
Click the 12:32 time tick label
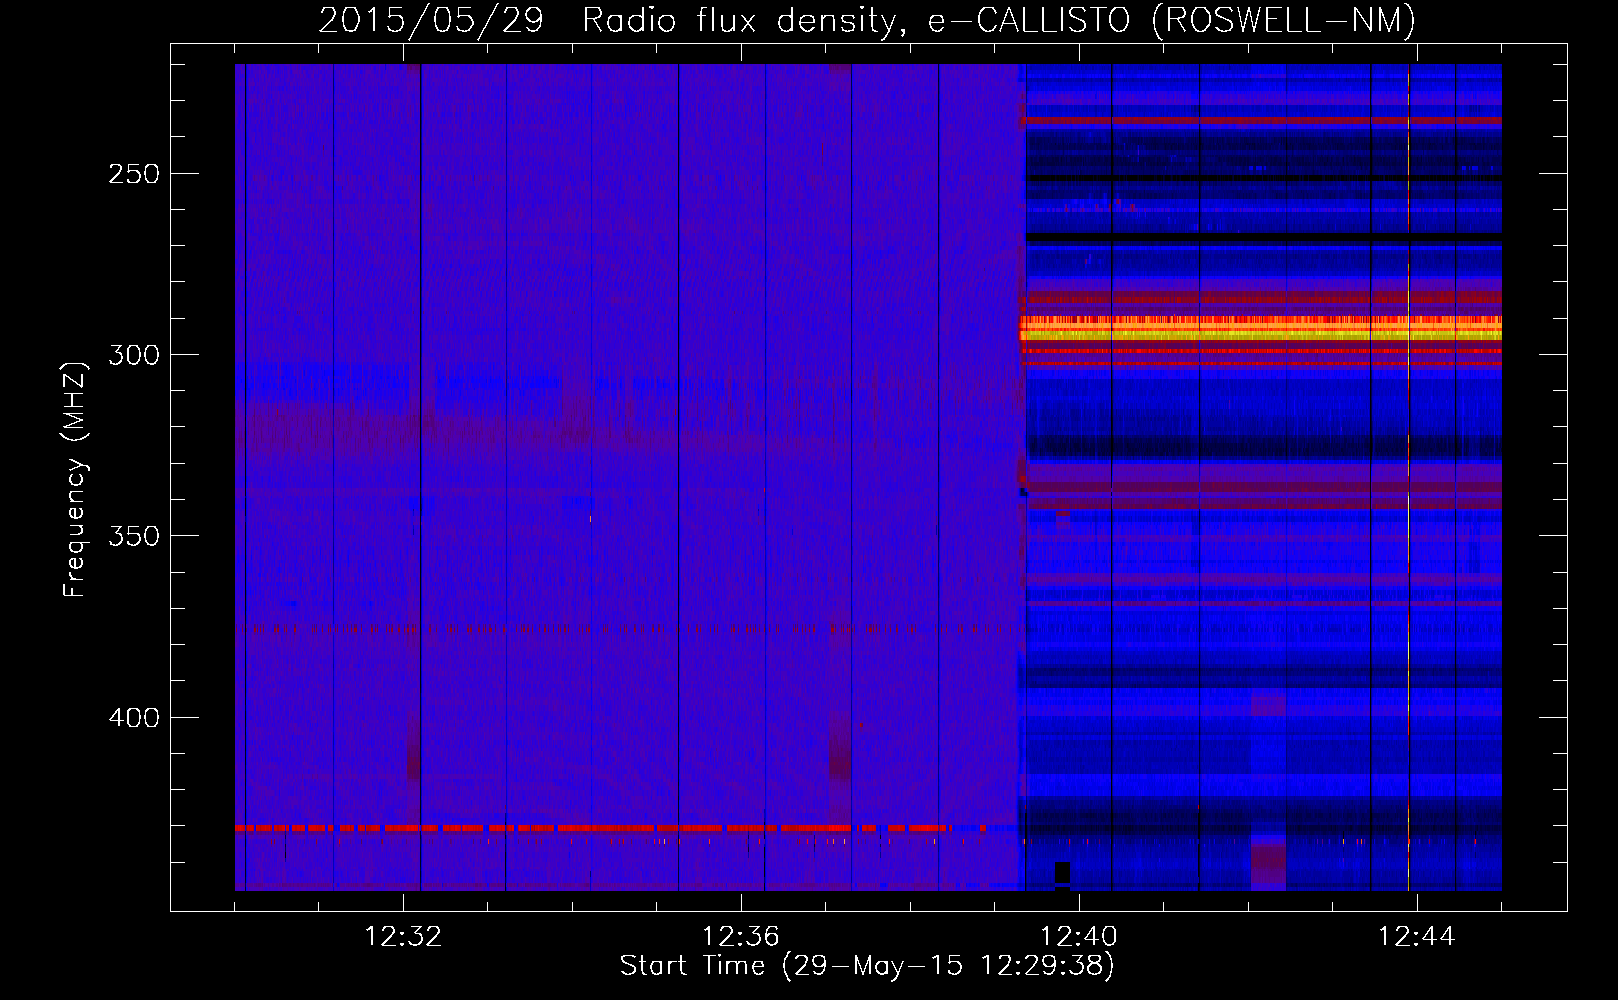(403, 937)
